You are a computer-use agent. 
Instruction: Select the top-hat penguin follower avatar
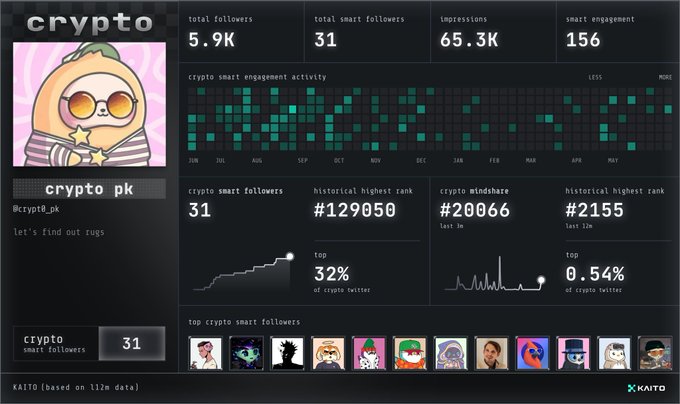click(573, 353)
